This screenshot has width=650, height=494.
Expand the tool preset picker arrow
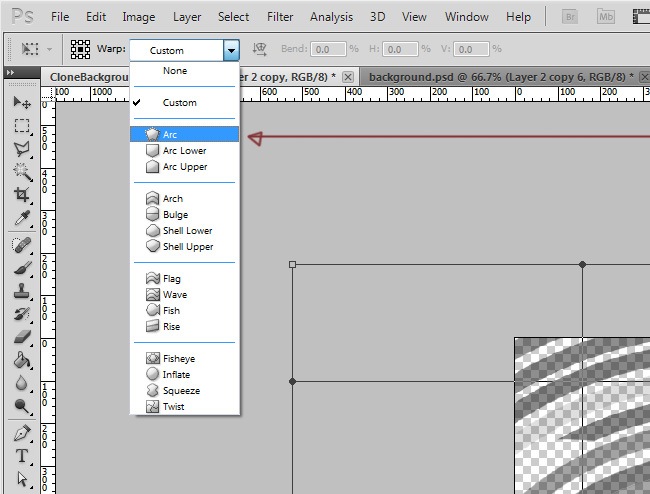(49, 49)
